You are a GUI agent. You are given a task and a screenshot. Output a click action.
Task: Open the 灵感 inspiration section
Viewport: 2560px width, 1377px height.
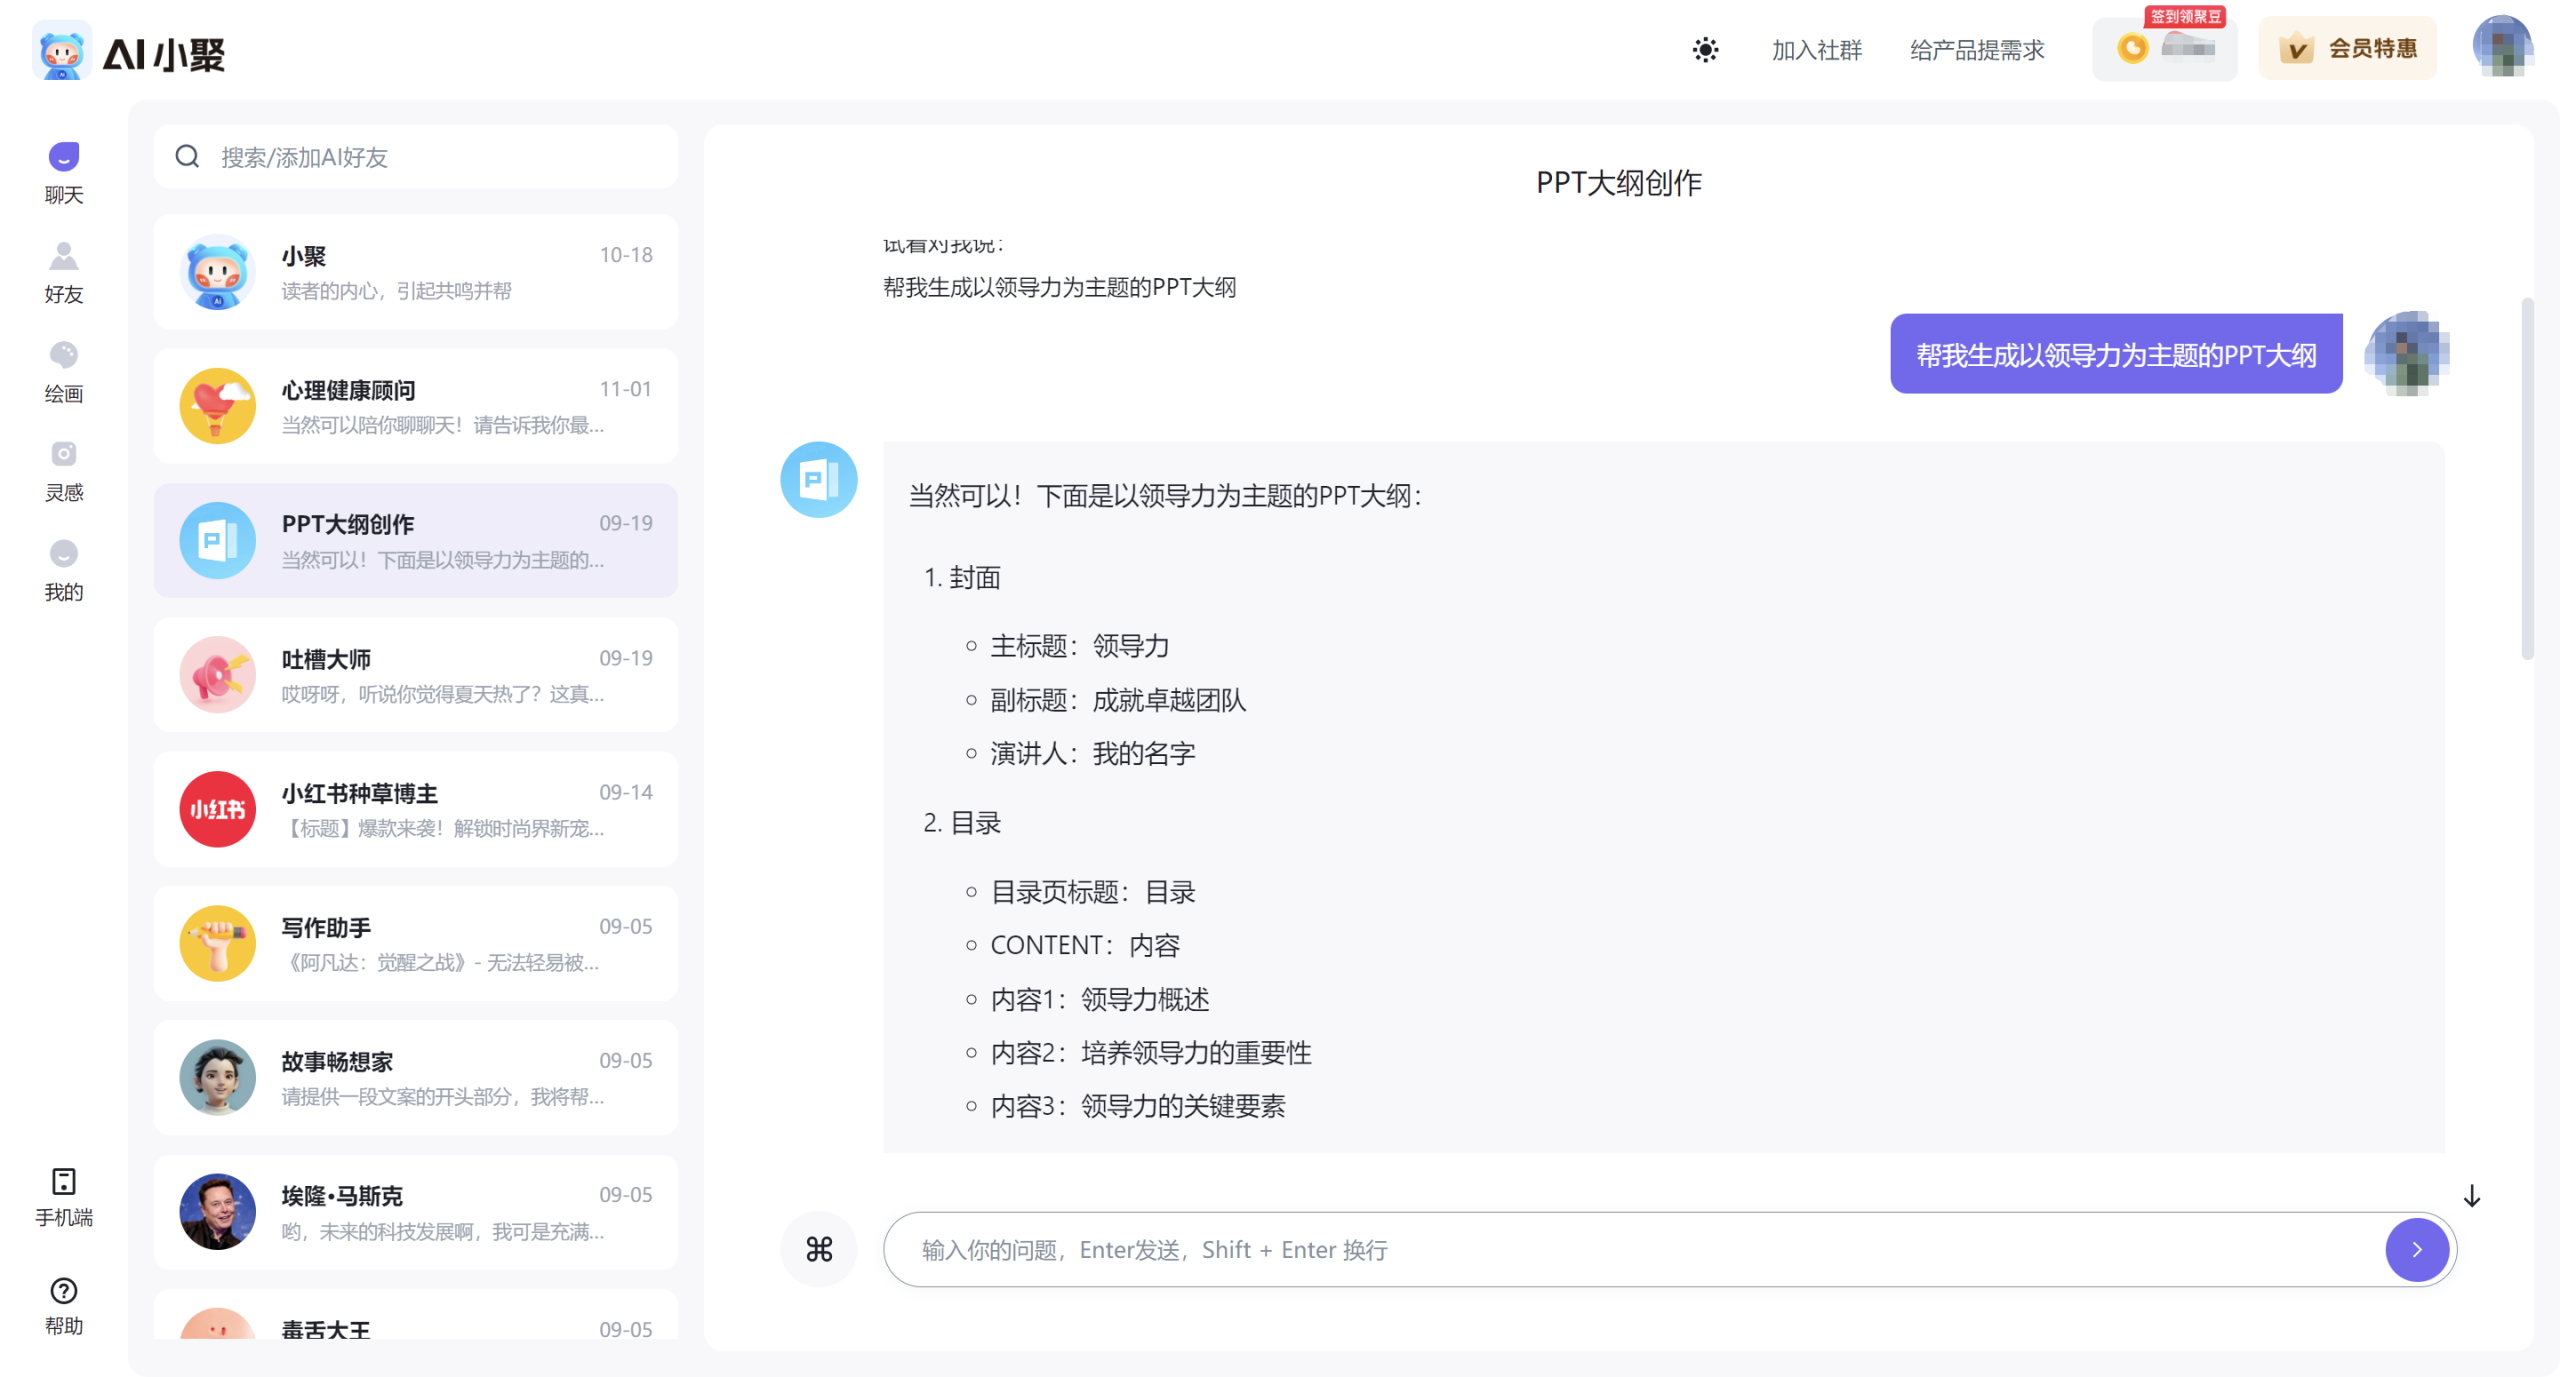point(63,470)
